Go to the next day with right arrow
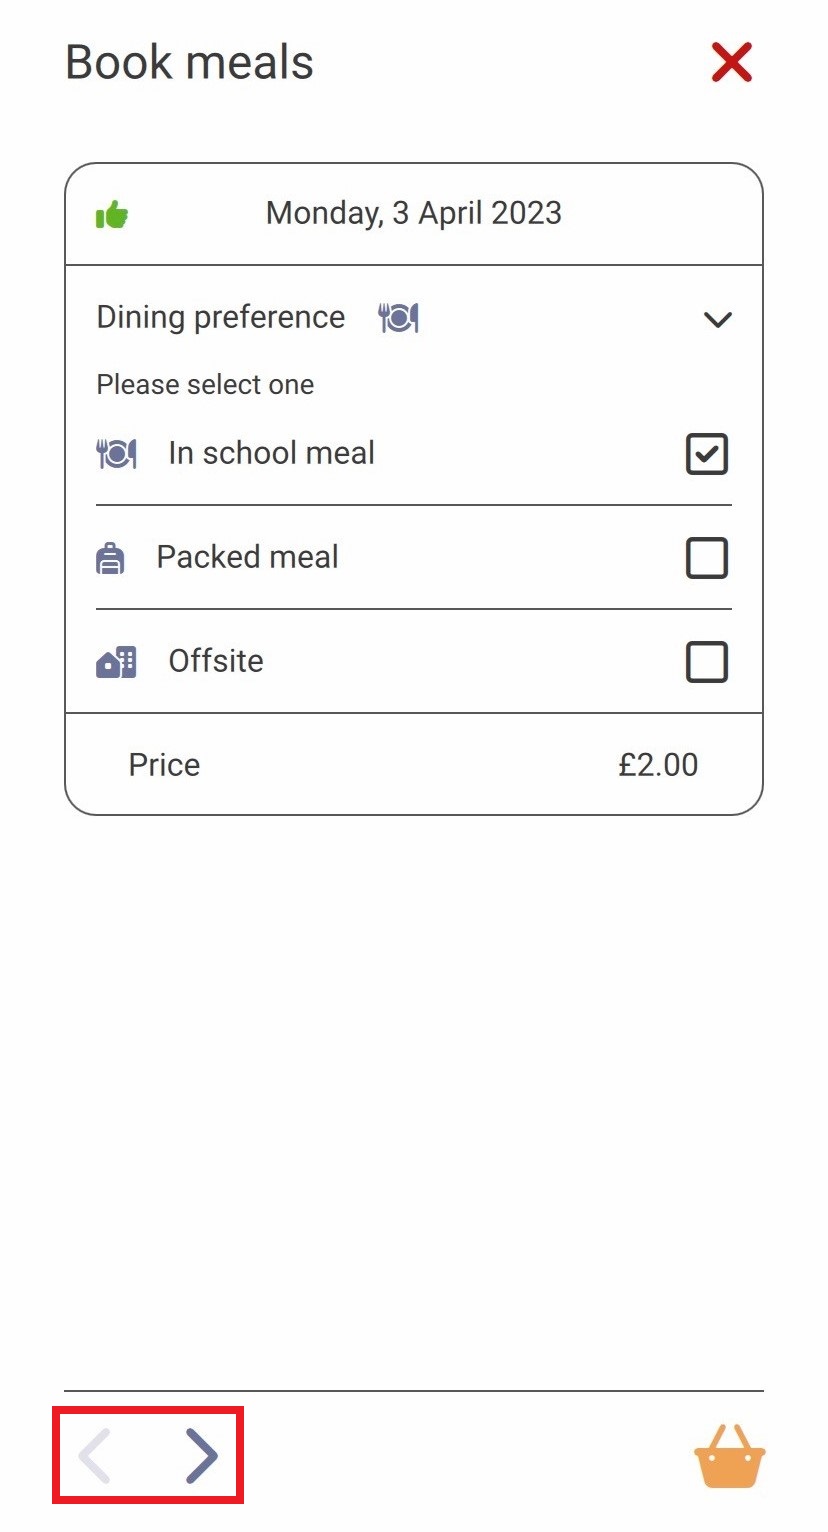This screenshot has height=1532, width=828. pos(202,1456)
